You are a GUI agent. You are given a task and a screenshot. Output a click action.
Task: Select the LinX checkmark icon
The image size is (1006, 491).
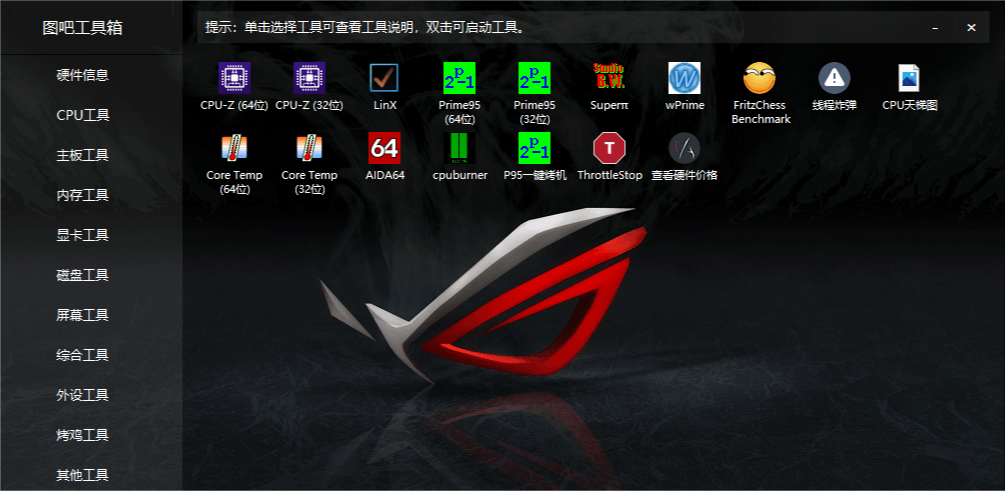384,78
